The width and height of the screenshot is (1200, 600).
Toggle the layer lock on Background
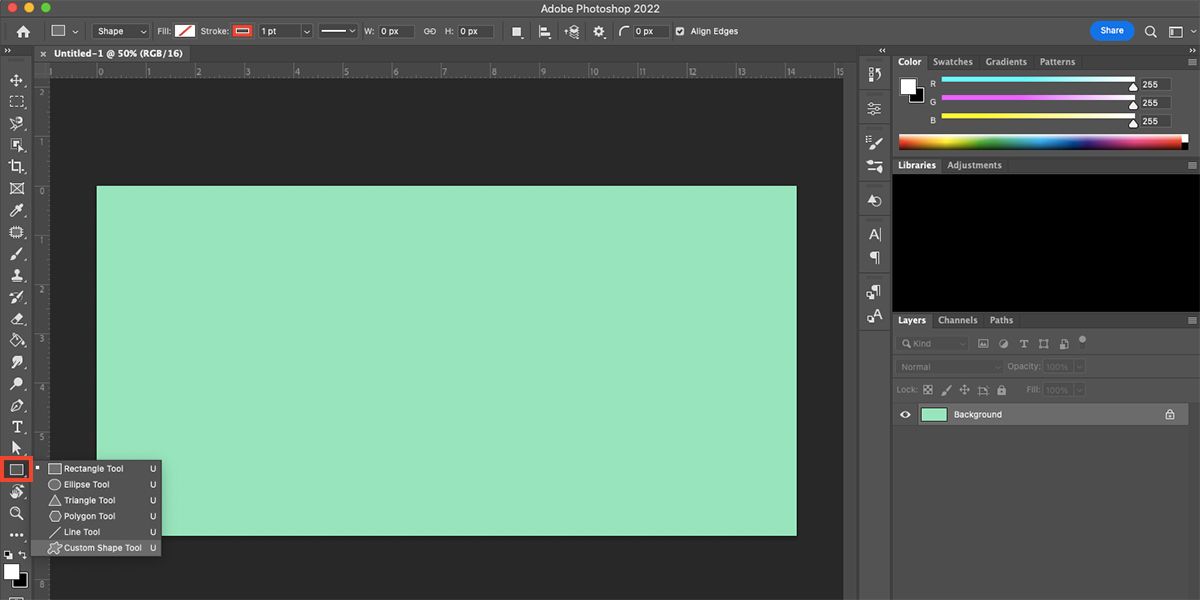1170,414
